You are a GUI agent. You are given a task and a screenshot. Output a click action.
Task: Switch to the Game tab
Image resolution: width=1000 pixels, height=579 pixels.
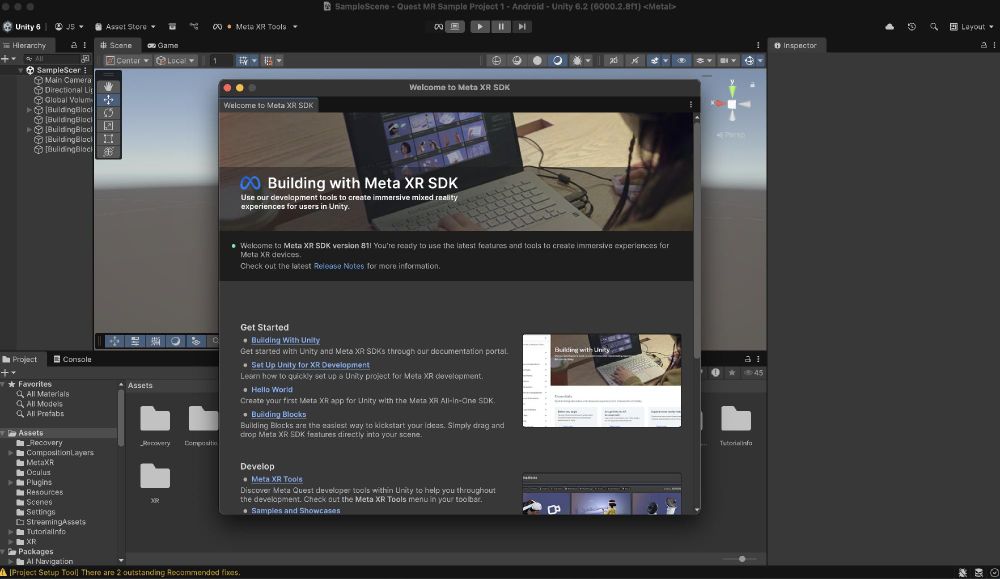click(163, 45)
